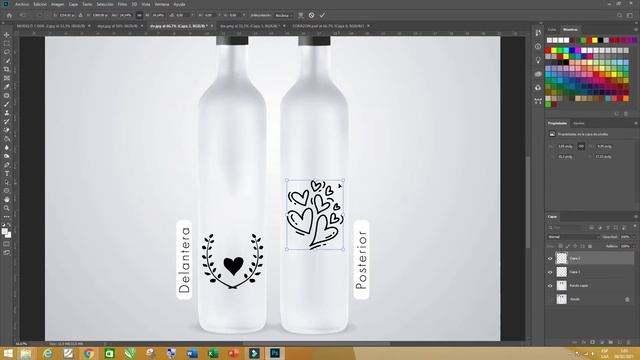Click the Capa 2 layer thumbnail

pos(562,258)
